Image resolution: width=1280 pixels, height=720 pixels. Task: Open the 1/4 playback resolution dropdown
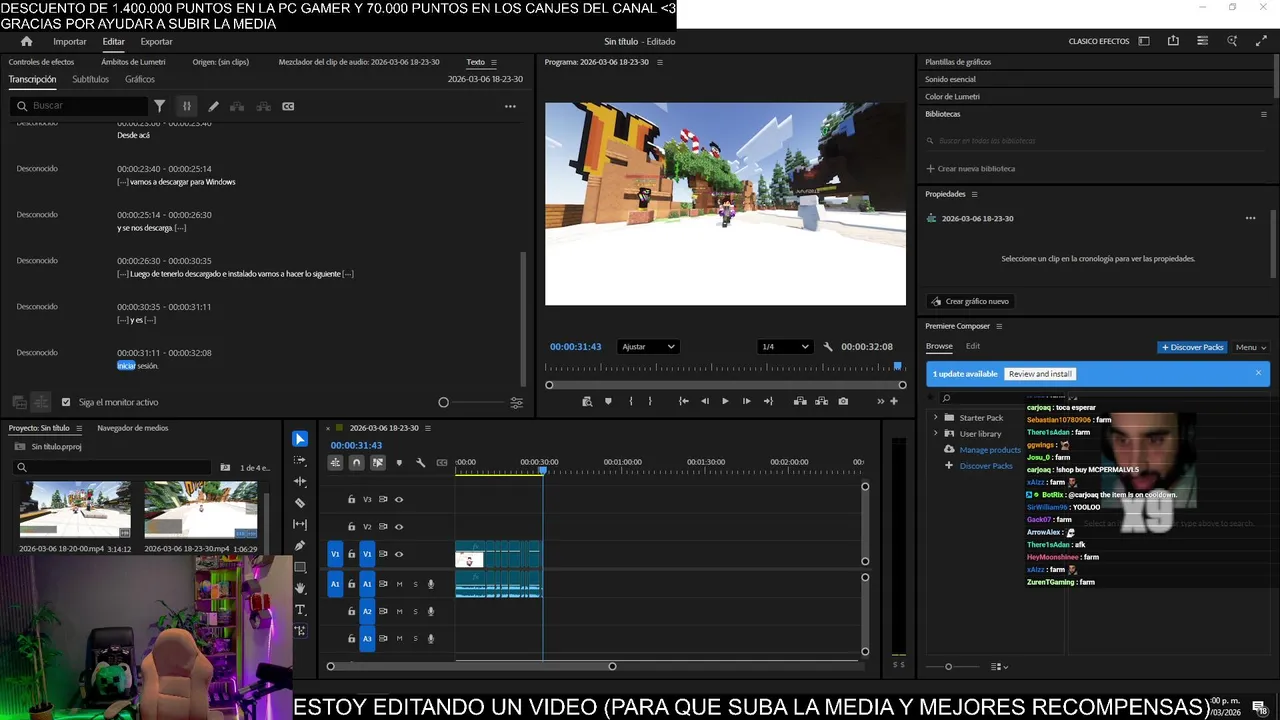[785, 347]
